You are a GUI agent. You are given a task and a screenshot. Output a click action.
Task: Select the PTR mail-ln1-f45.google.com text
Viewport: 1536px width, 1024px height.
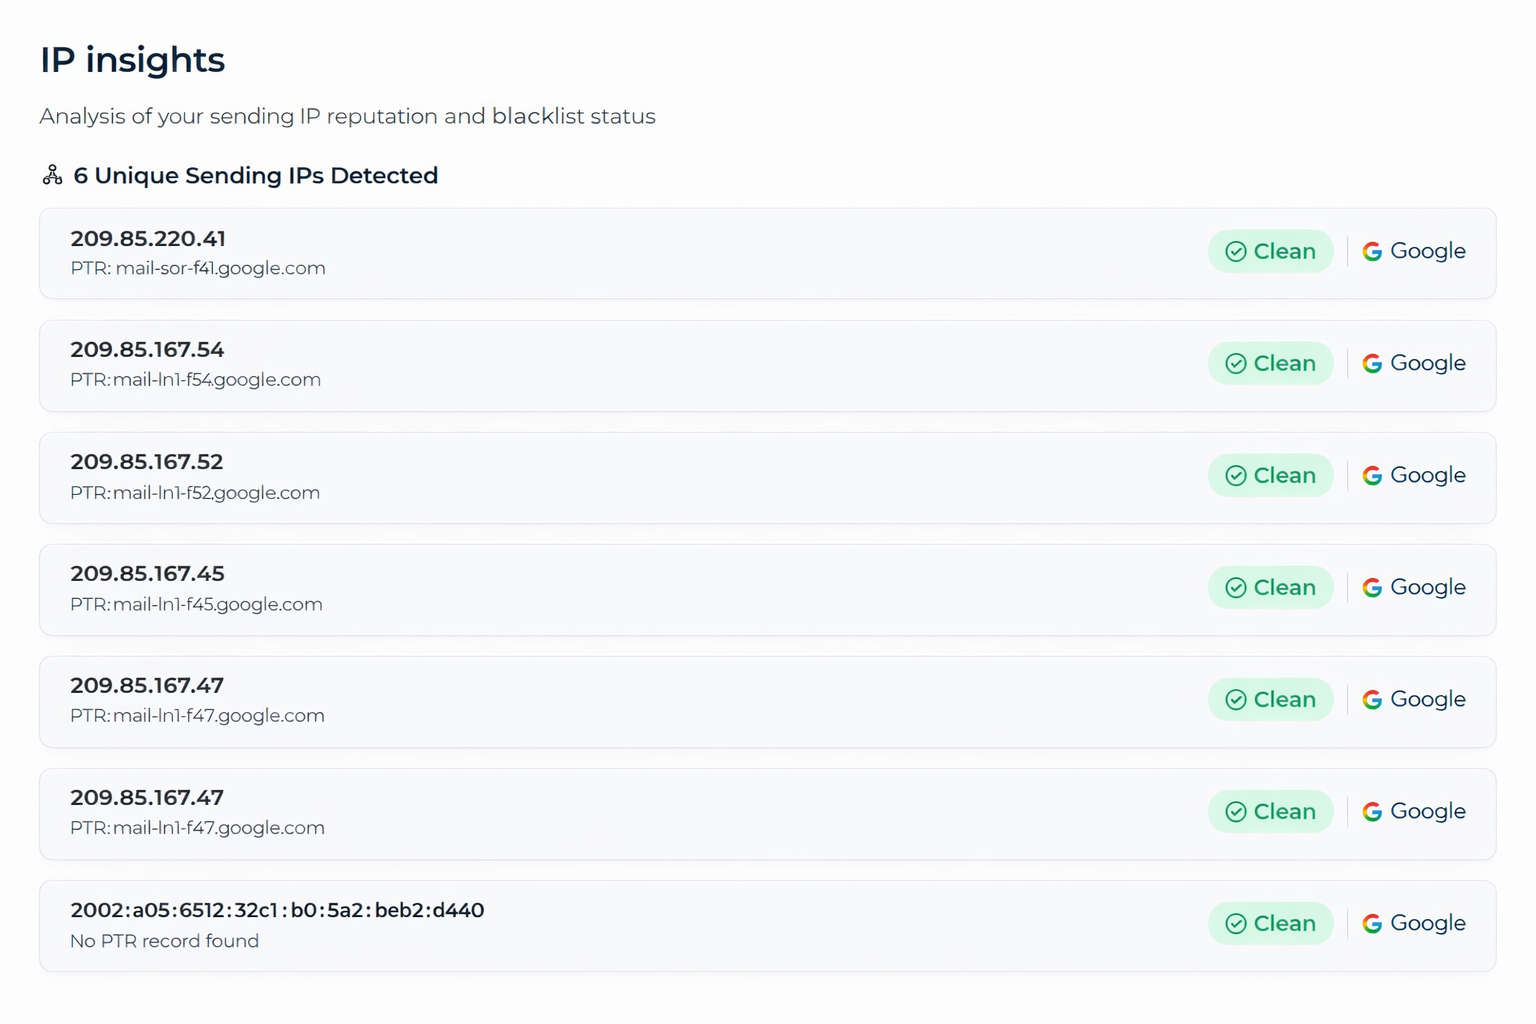click(196, 604)
